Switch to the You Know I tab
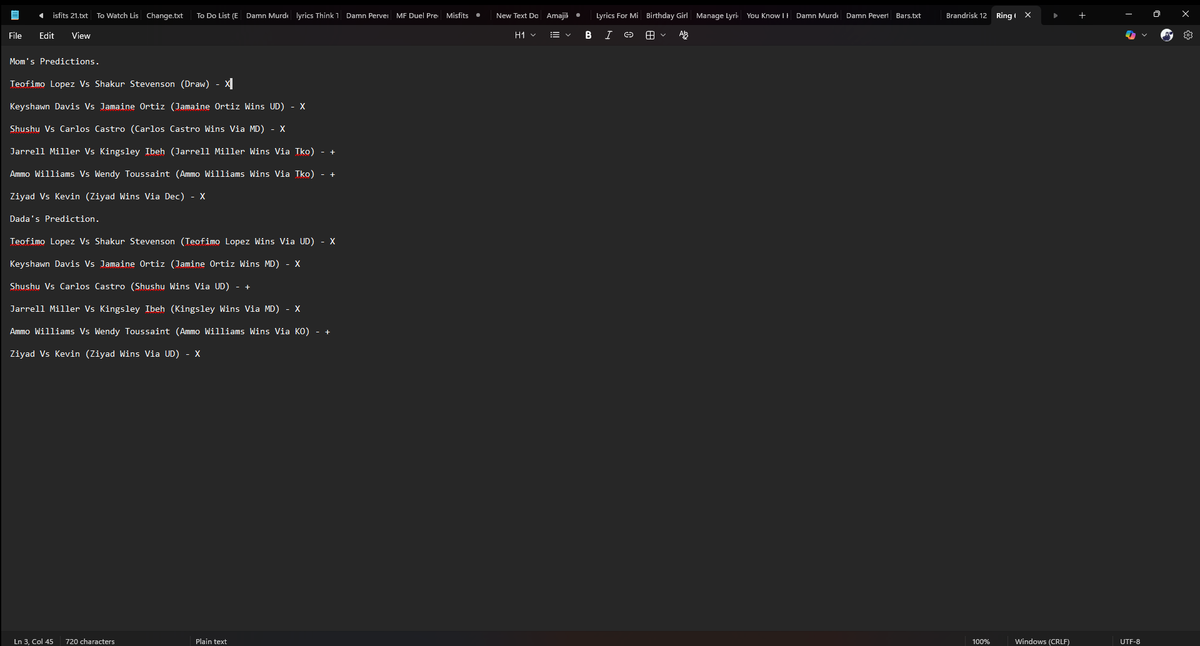Screen dimensions: 1200x646 768,15
